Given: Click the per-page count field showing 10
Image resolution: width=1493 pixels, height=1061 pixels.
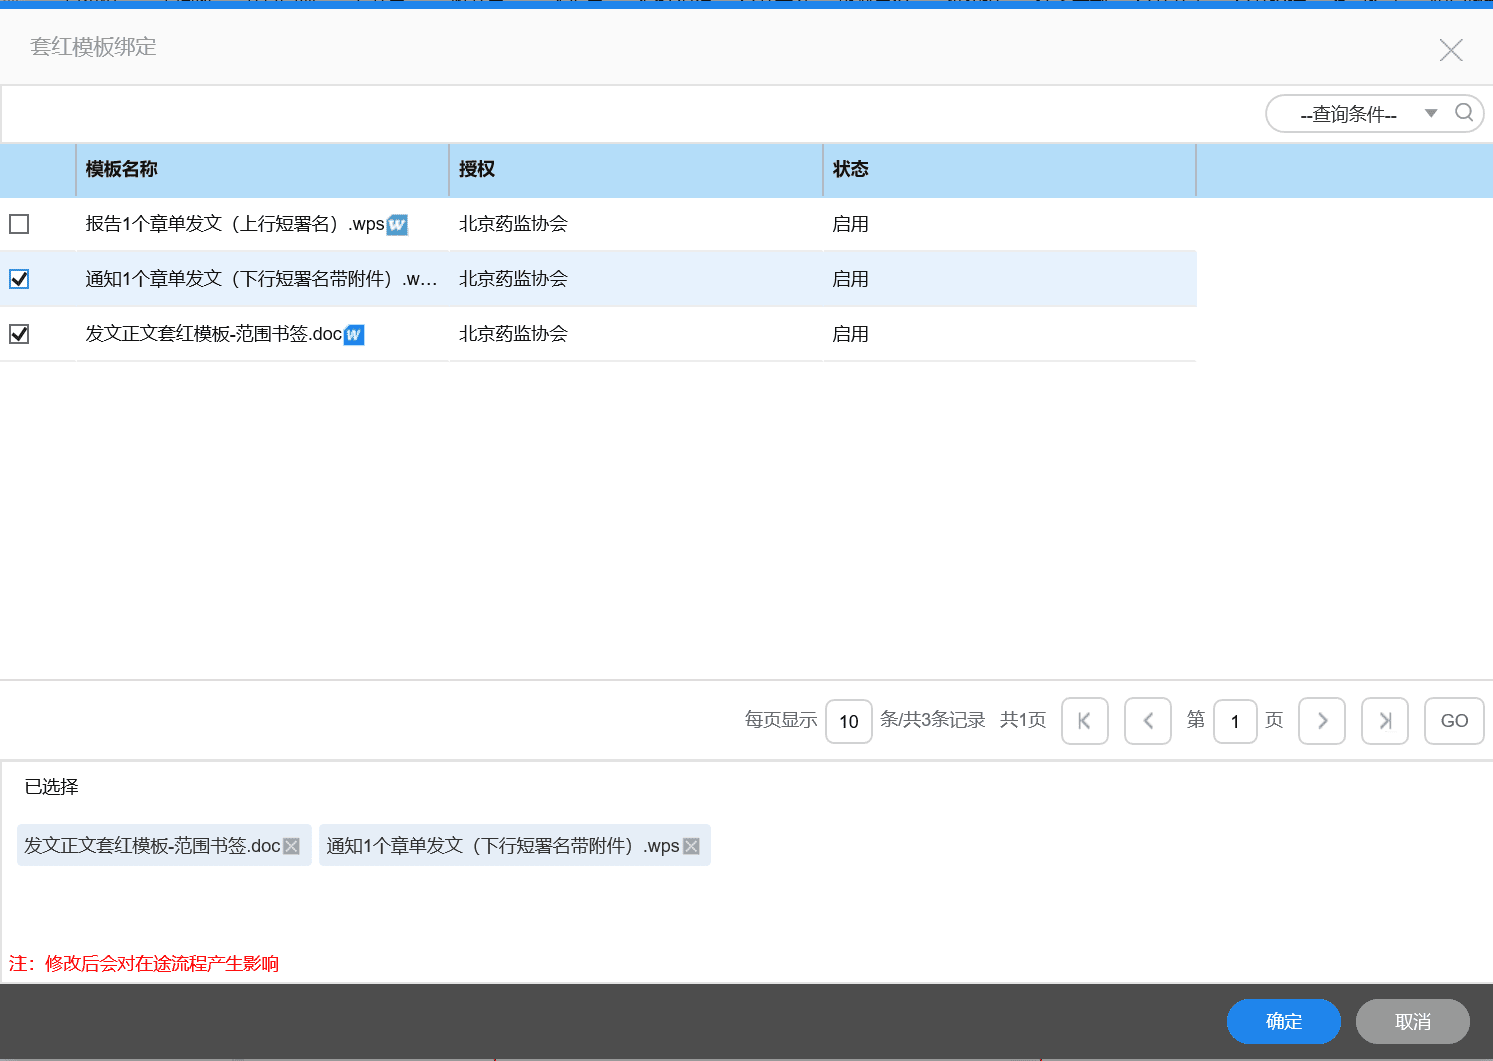Looking at the screenshot, I should pyautogui.click(x=849, y=721).
